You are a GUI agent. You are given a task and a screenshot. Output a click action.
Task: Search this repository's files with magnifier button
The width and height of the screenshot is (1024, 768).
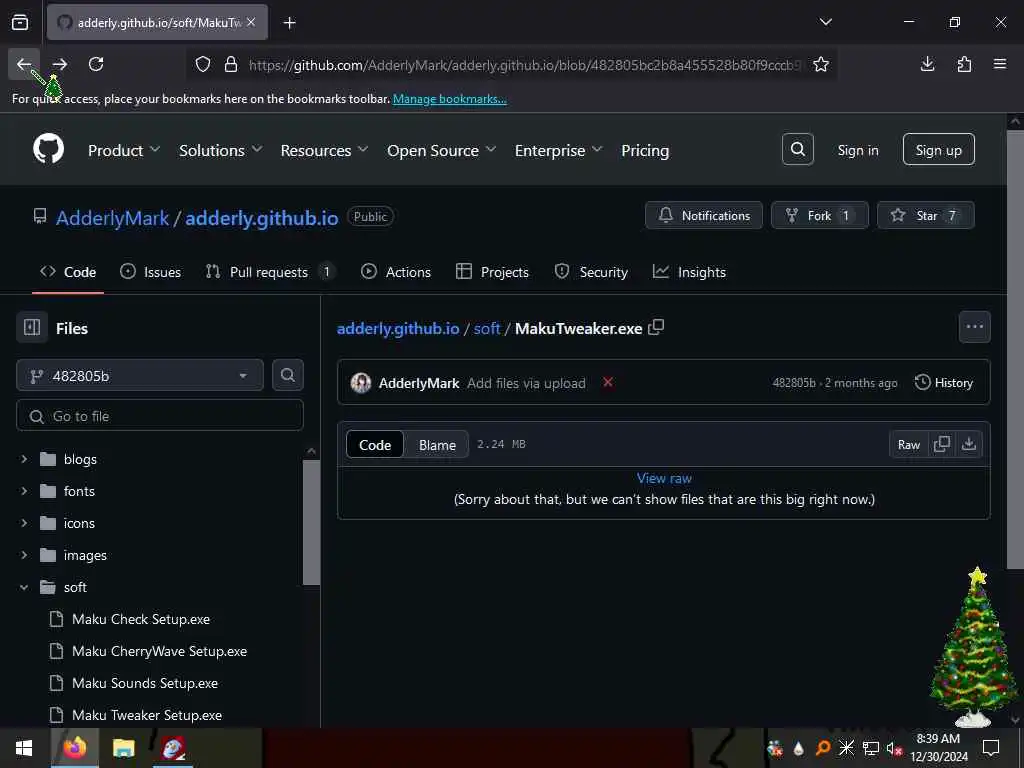pos(287,375)
